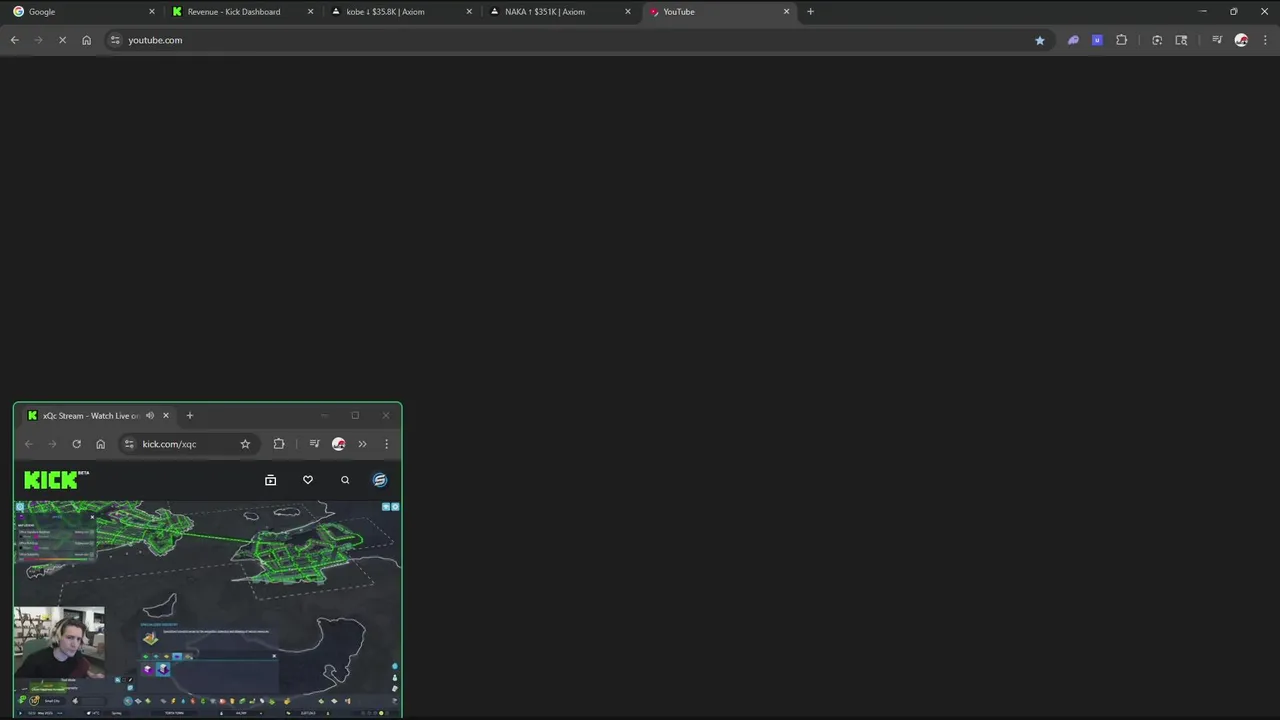Screen dimensions: 1280x720
Task: Open Chrome three-dot menu in main window
Action: pyautogui.click(x=1266, y=40)
